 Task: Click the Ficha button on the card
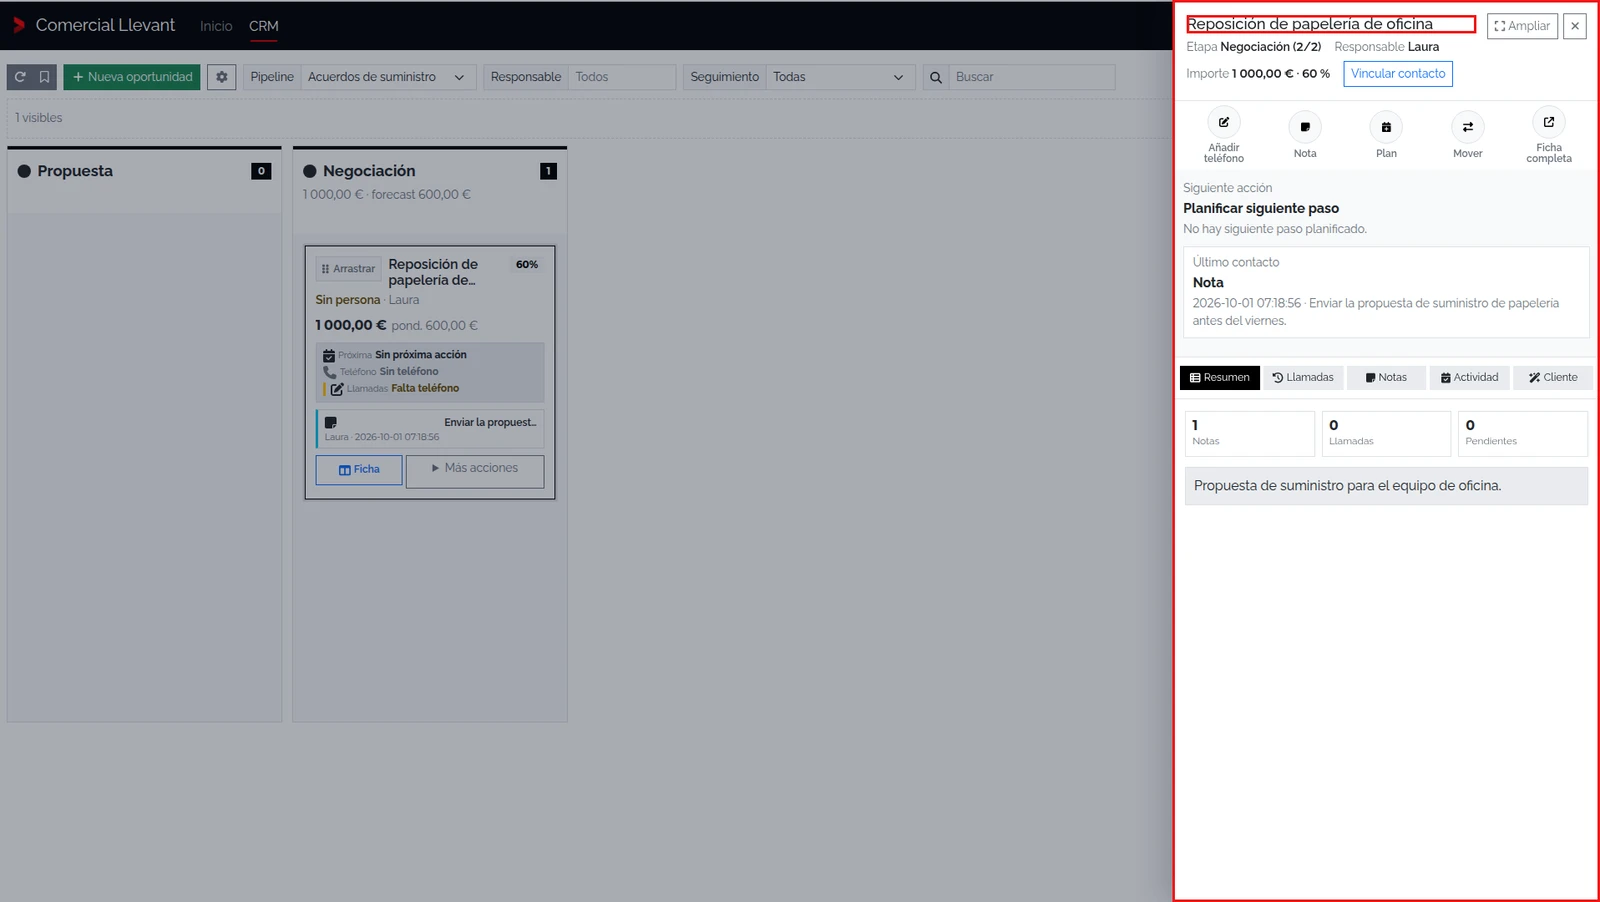pos(359,471)
